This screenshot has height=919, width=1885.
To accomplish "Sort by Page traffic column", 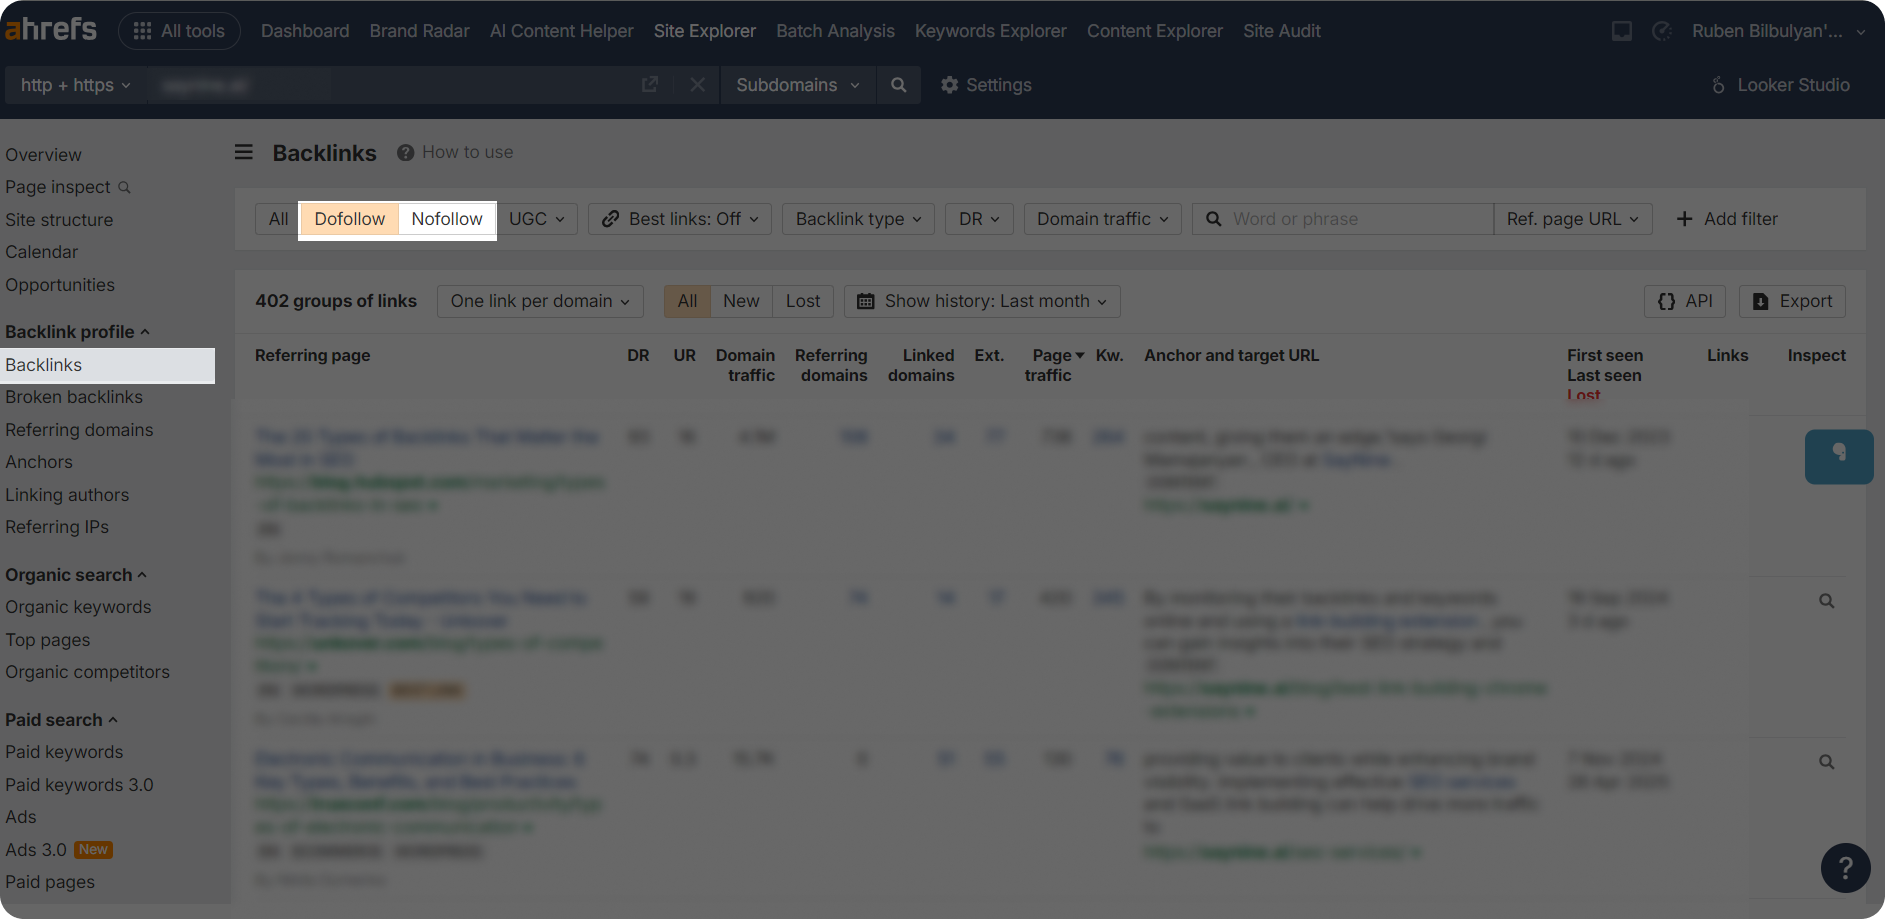I will click(1054, 365).
